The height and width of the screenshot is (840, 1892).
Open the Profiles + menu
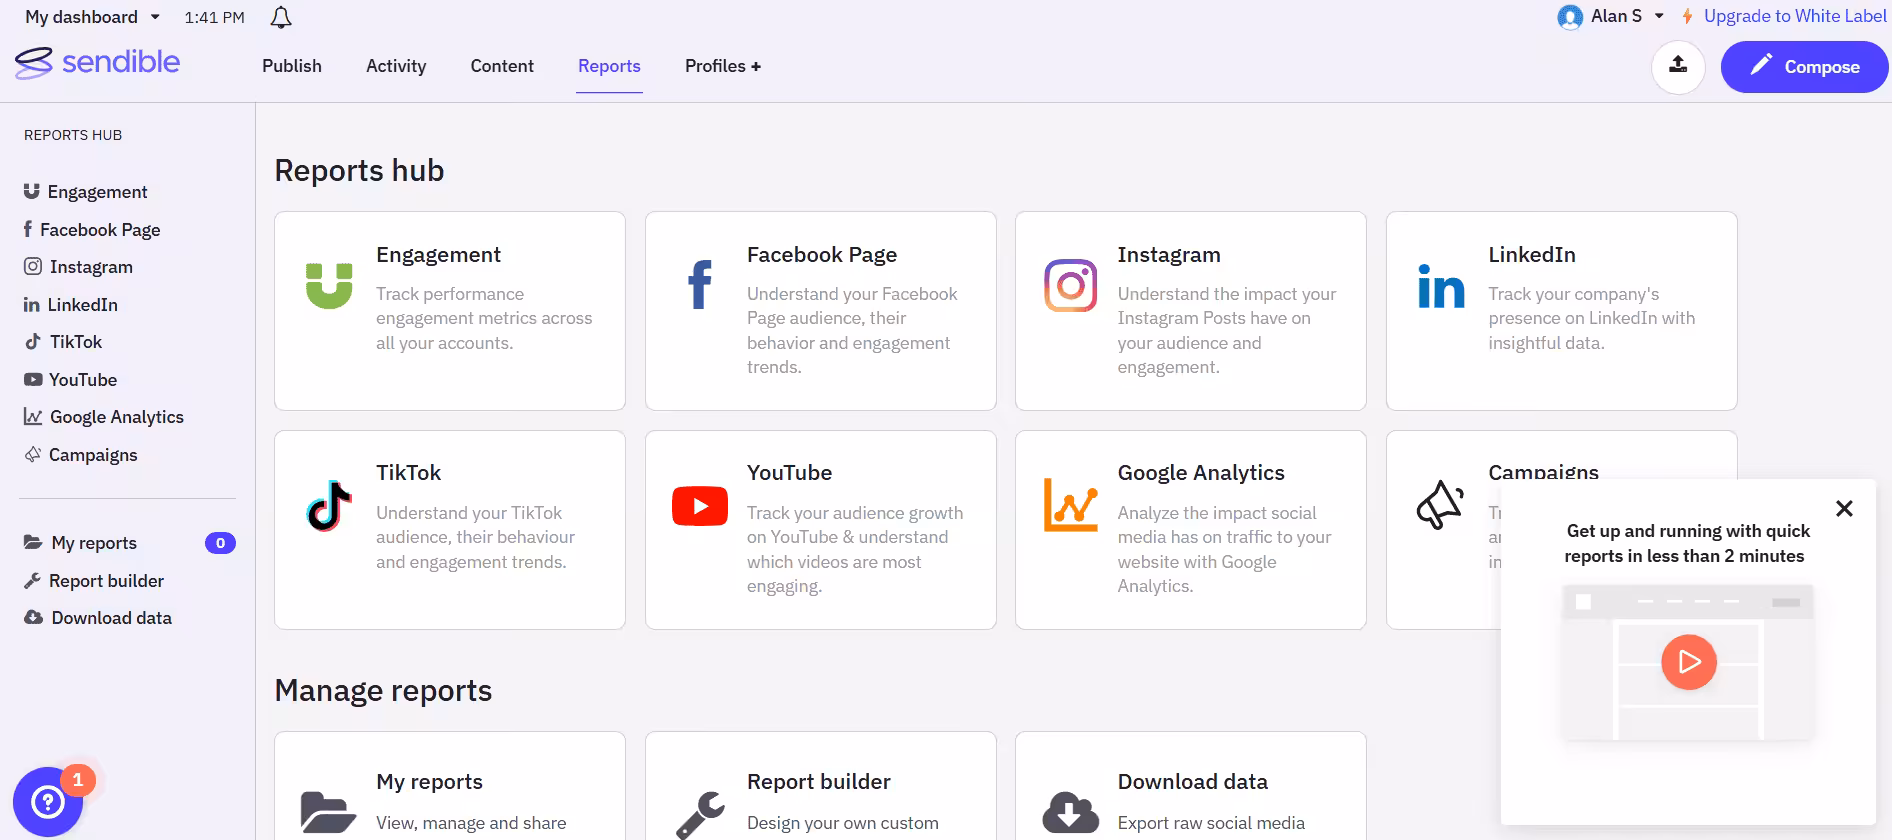723,66
